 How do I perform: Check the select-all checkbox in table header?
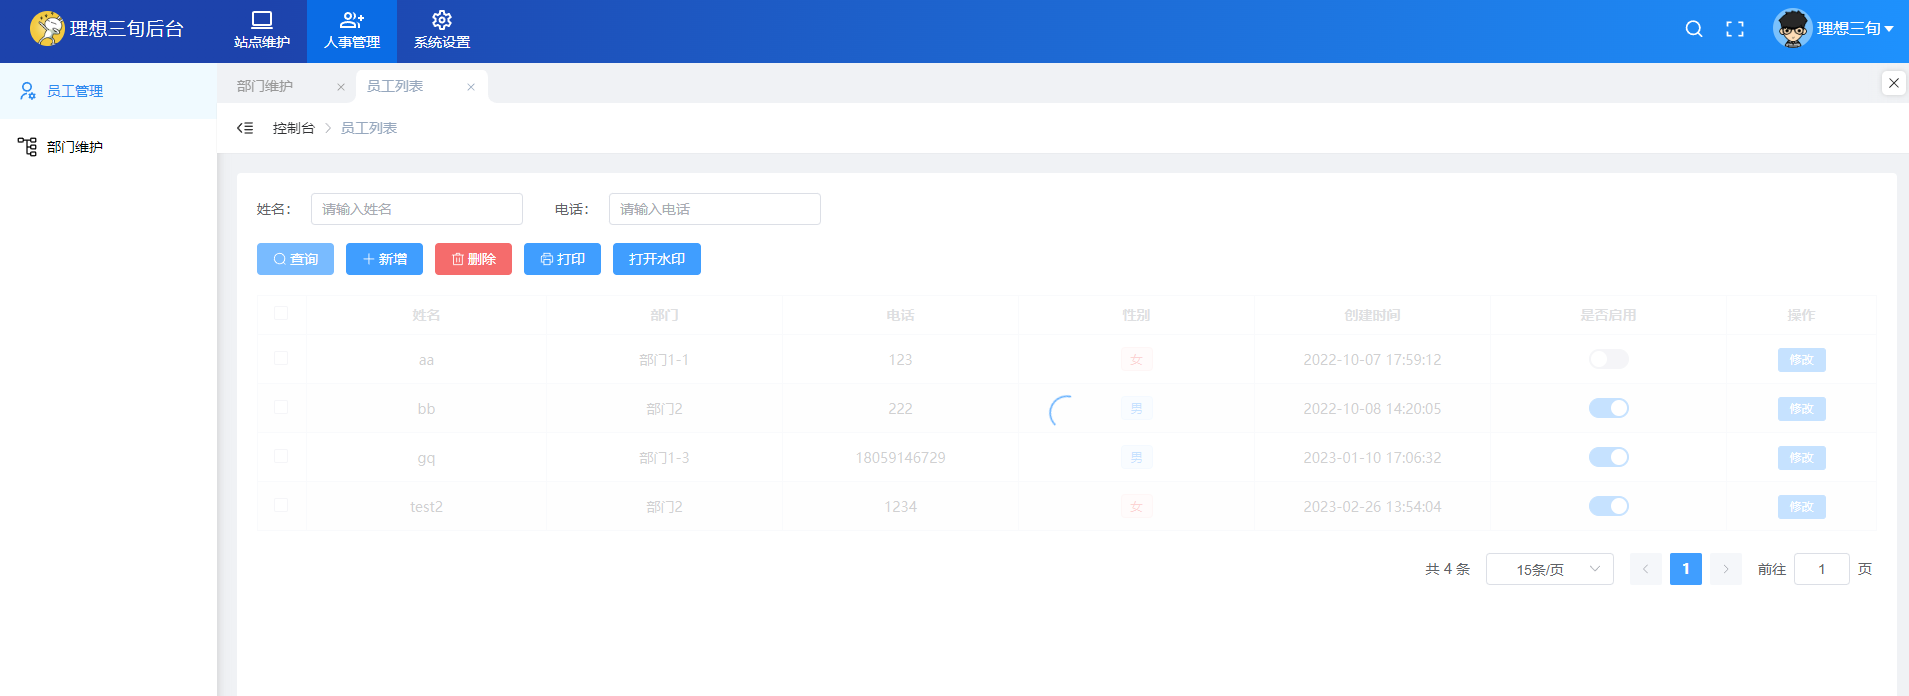tap(281, 313)
